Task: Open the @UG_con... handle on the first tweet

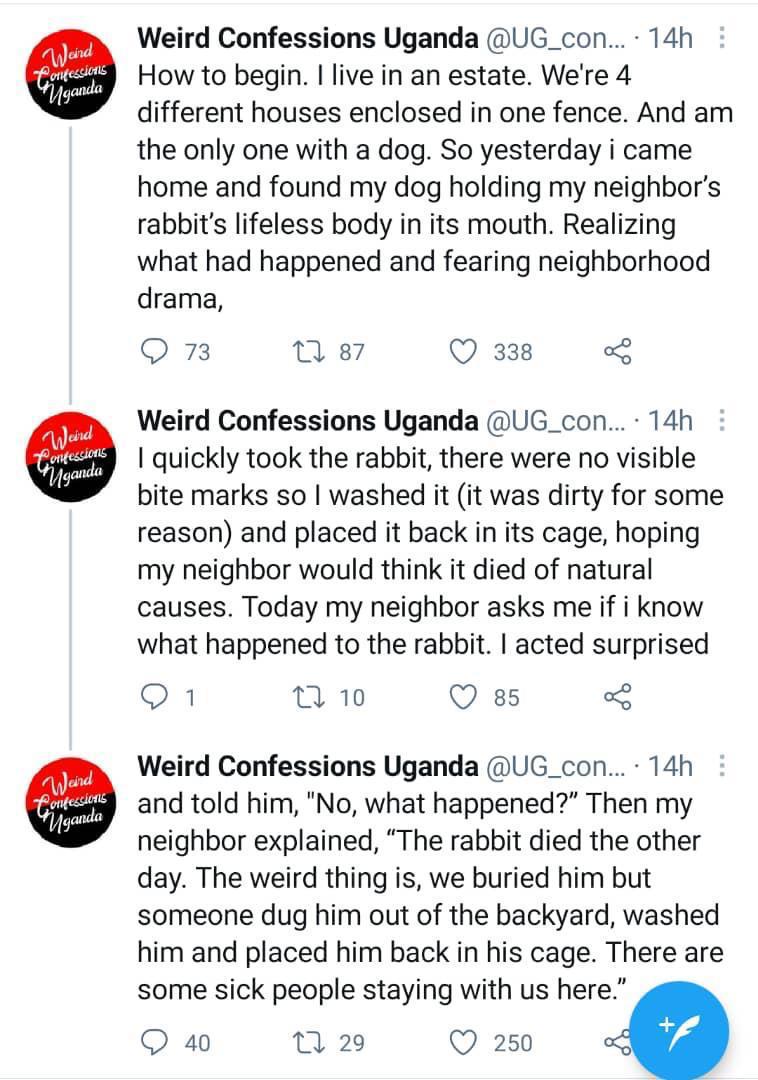Action: 556,39
